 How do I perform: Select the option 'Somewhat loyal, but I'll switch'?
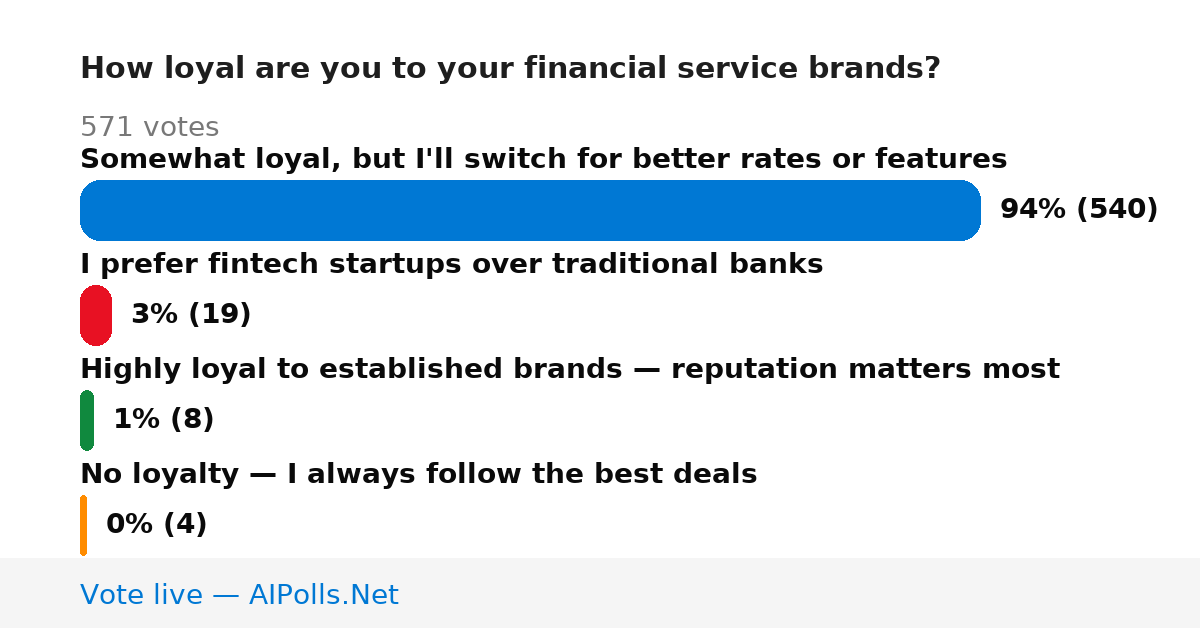click(543, 159)
